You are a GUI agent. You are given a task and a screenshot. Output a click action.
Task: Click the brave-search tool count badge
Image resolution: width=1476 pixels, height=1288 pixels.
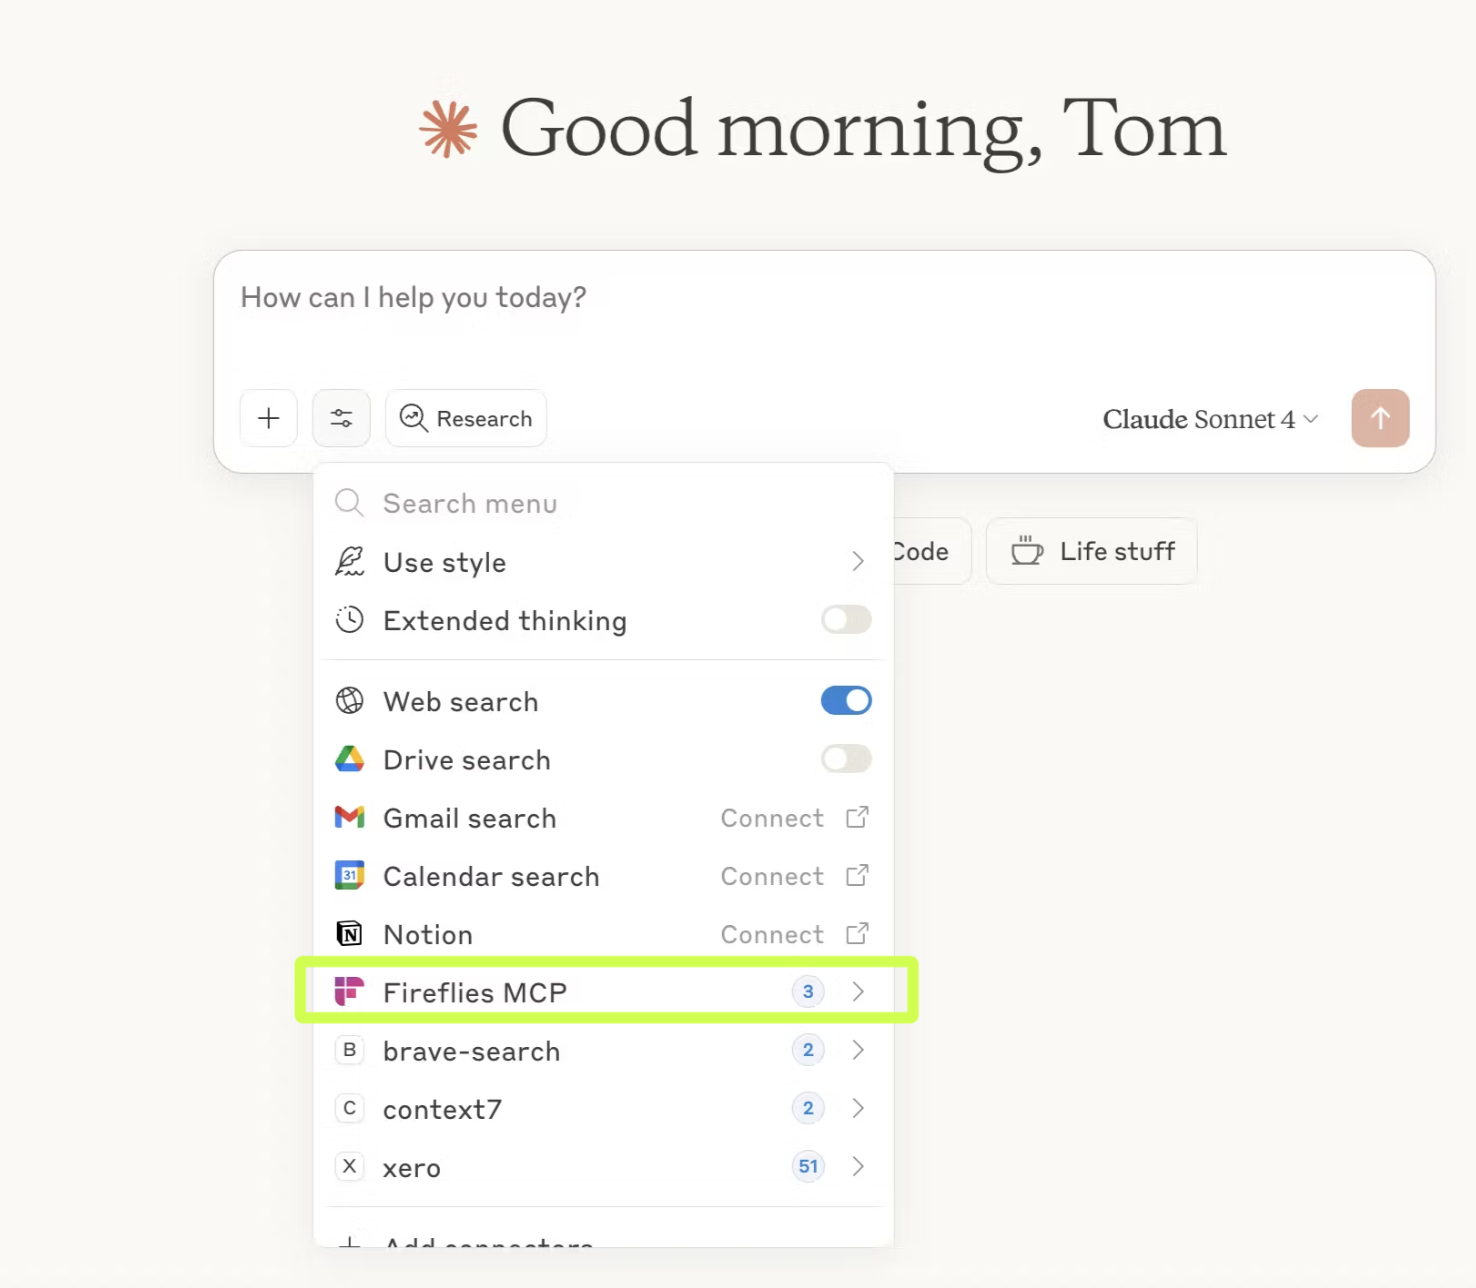click(x=808, y=1050)
